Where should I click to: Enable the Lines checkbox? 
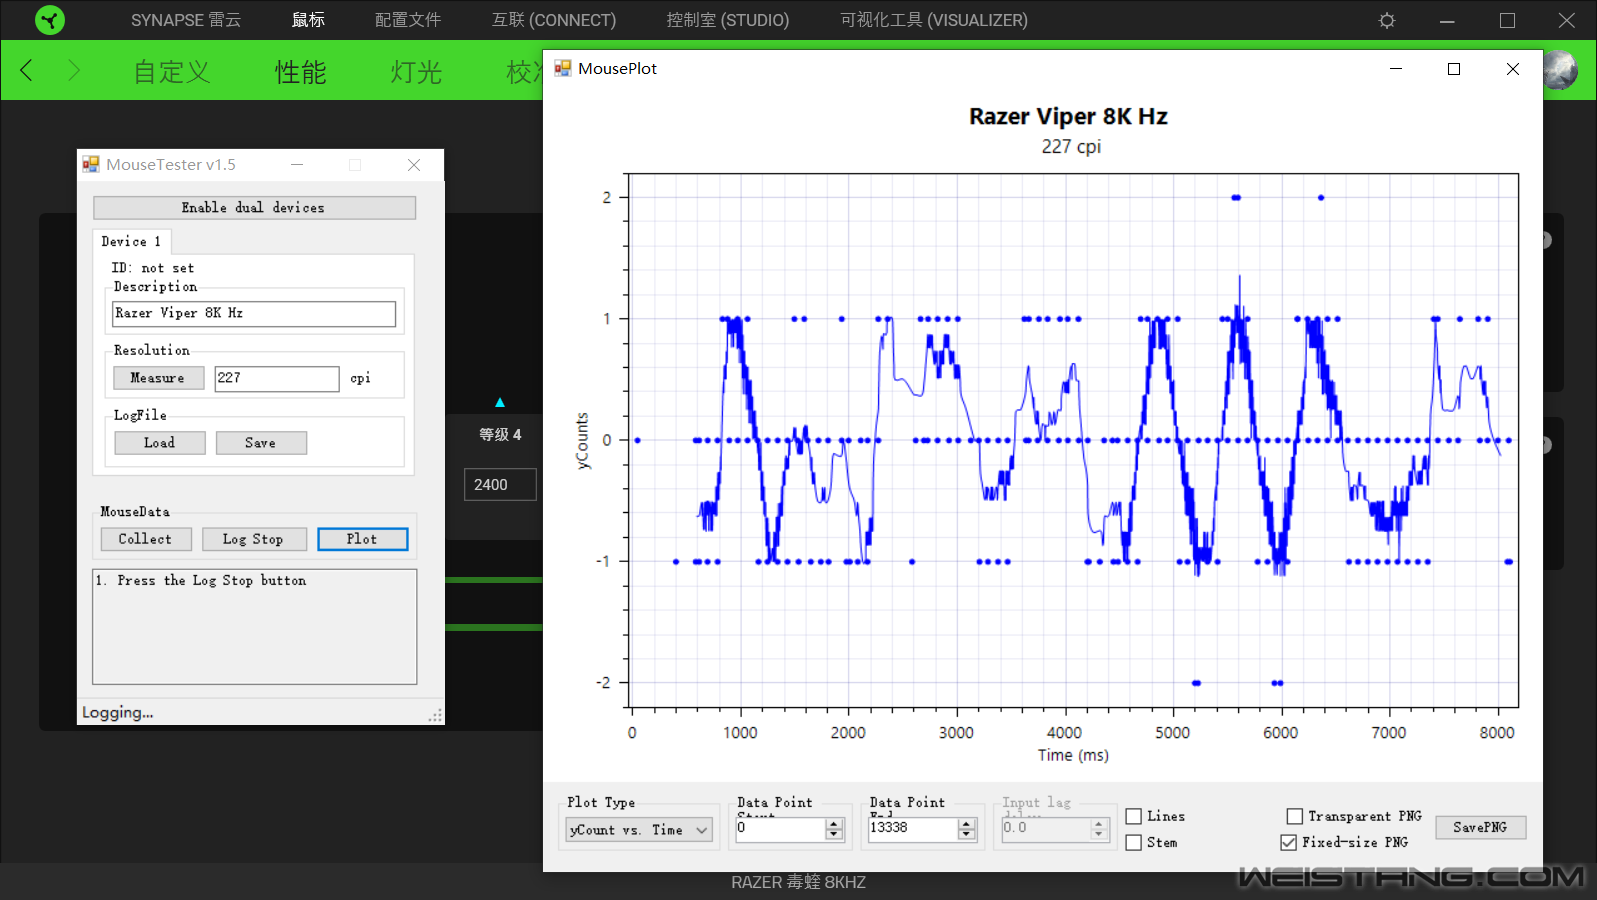(1134, 816)
